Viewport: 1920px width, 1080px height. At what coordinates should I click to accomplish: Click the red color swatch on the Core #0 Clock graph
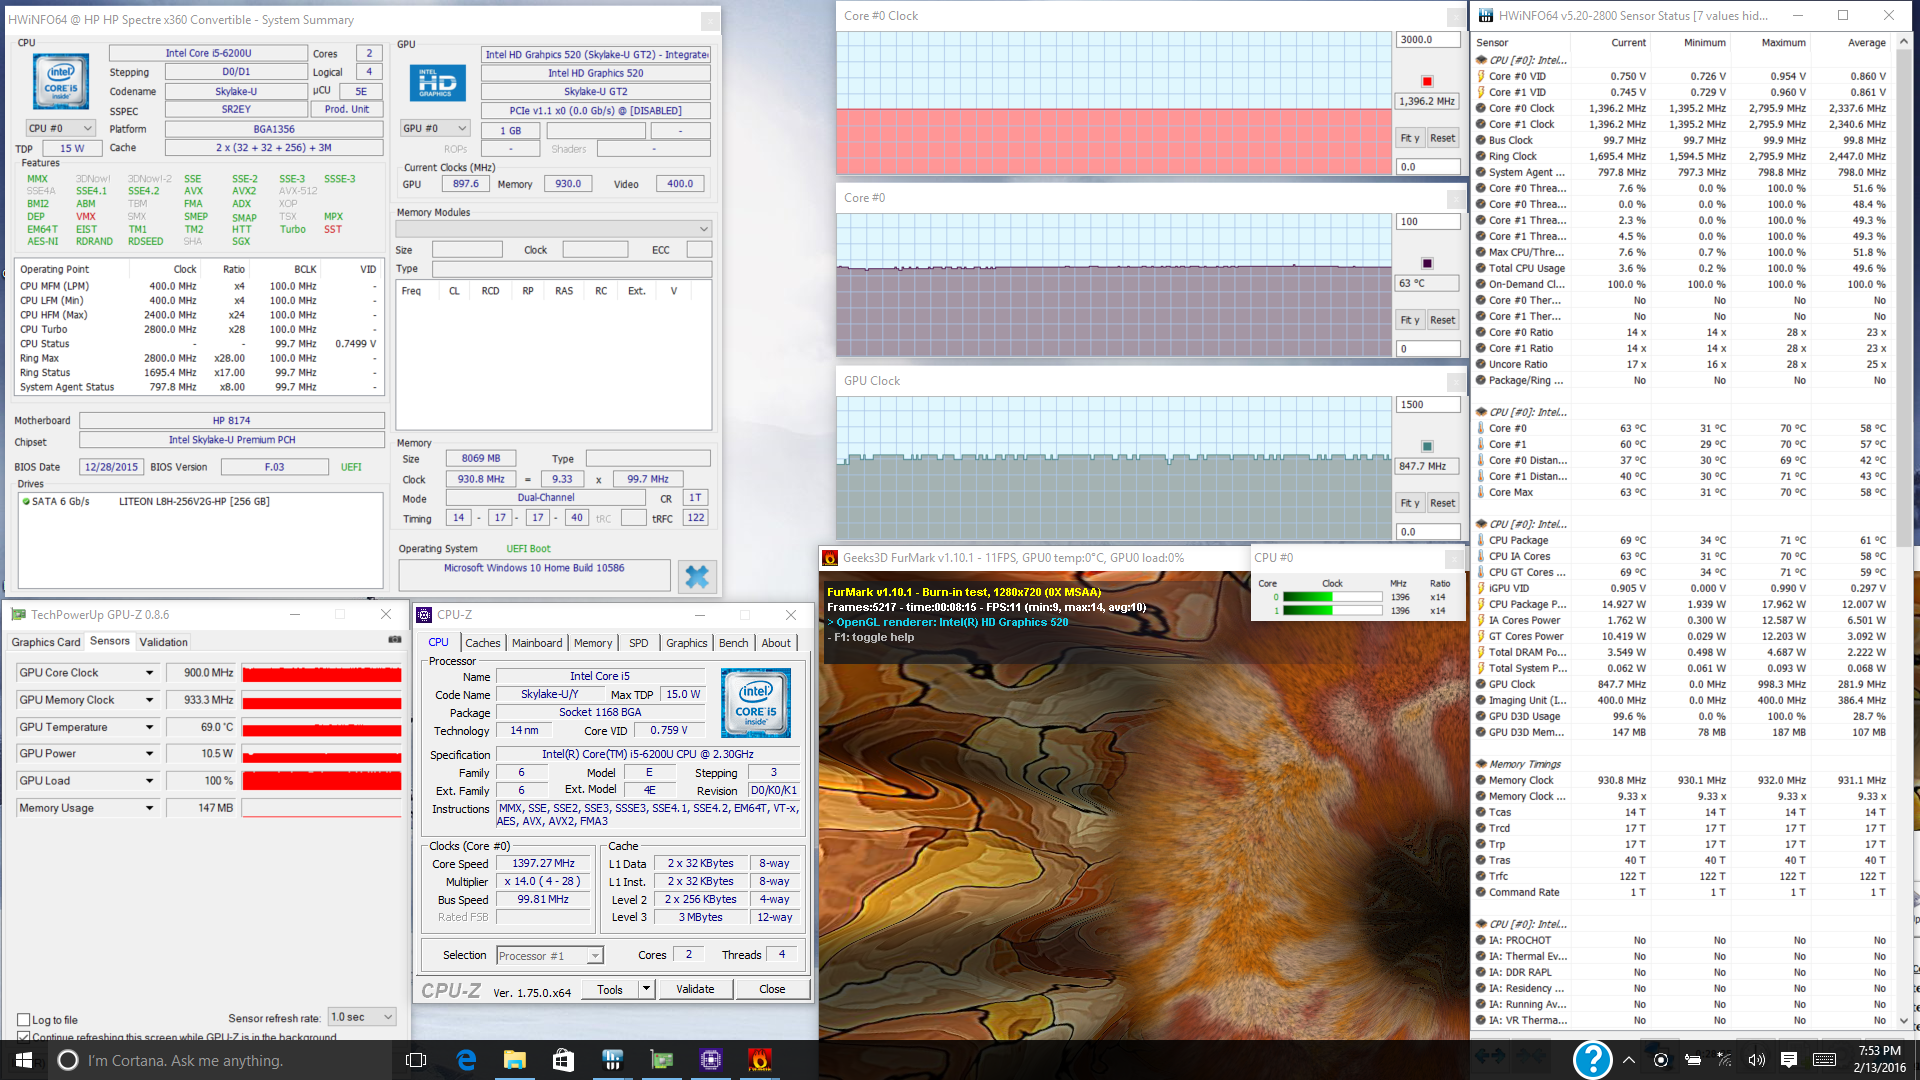click(1427, 81)
